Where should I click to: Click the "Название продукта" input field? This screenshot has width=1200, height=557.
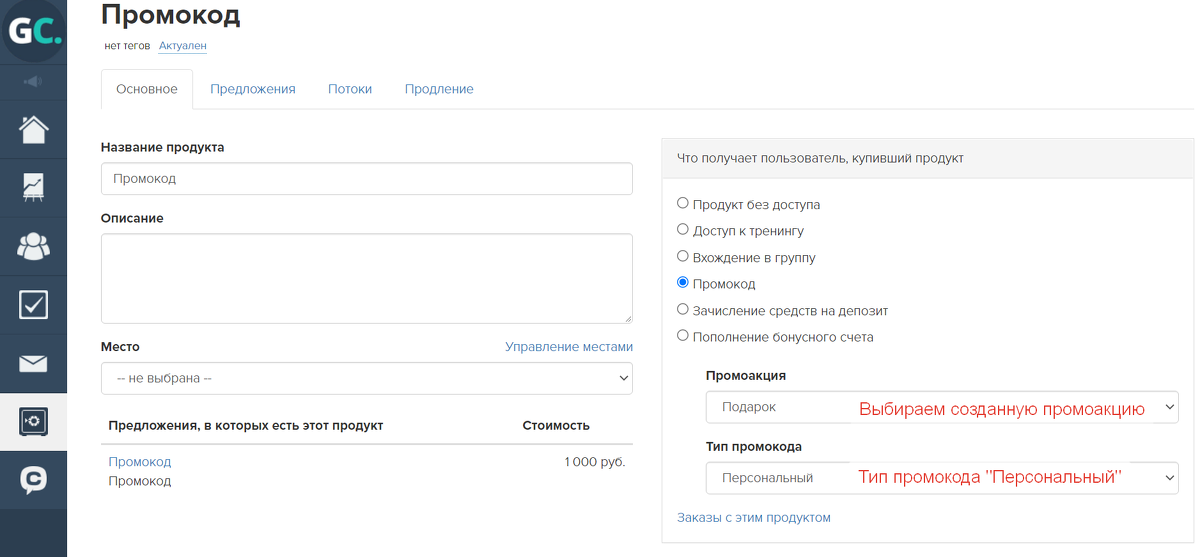[x=367, y=179]
